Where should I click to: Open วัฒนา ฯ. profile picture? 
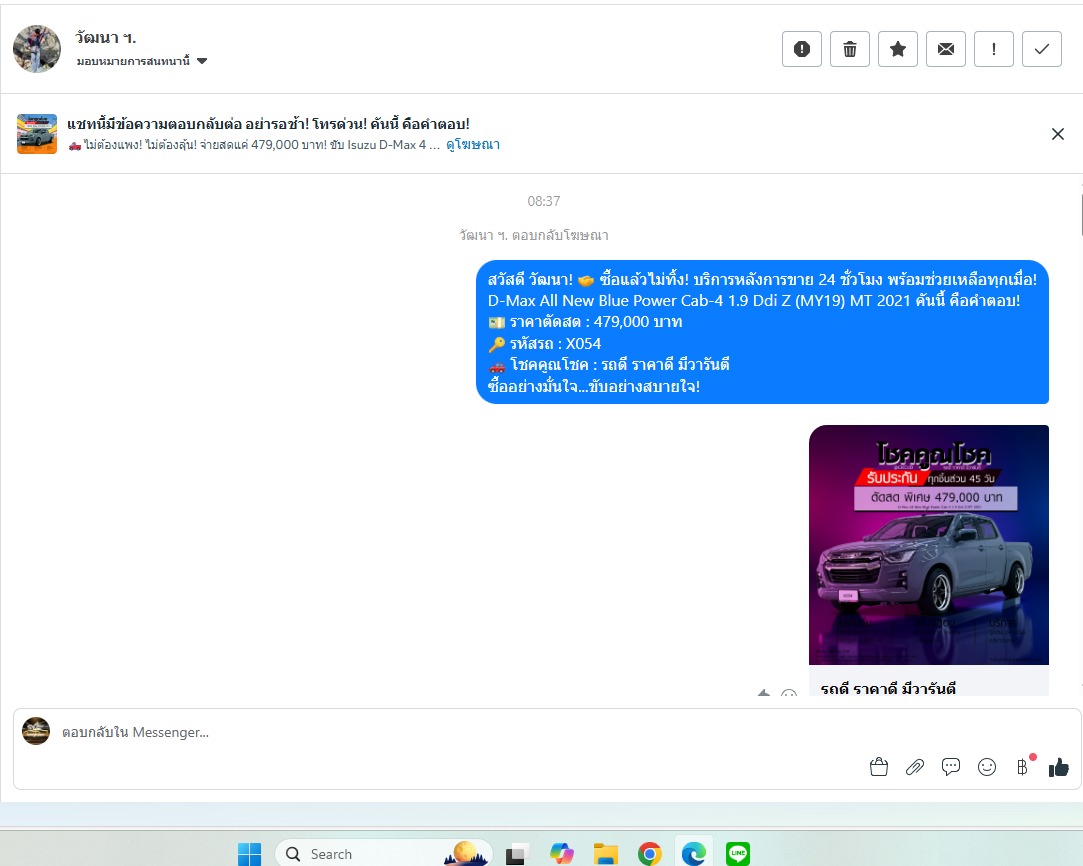pyautogui.click(x=37, y=49)
